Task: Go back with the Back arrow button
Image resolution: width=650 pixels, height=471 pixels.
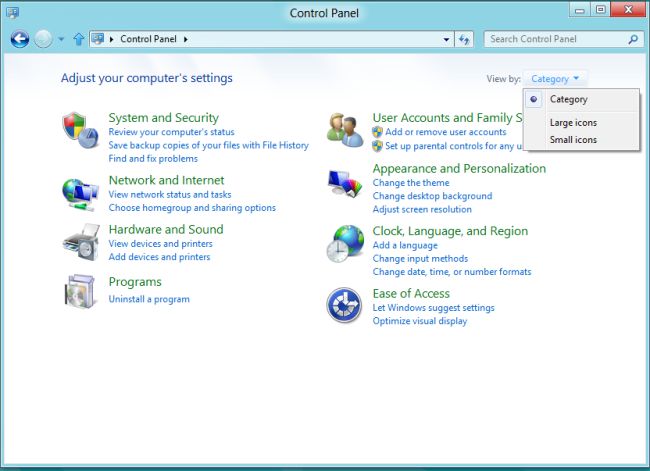Action: (19, 39)
